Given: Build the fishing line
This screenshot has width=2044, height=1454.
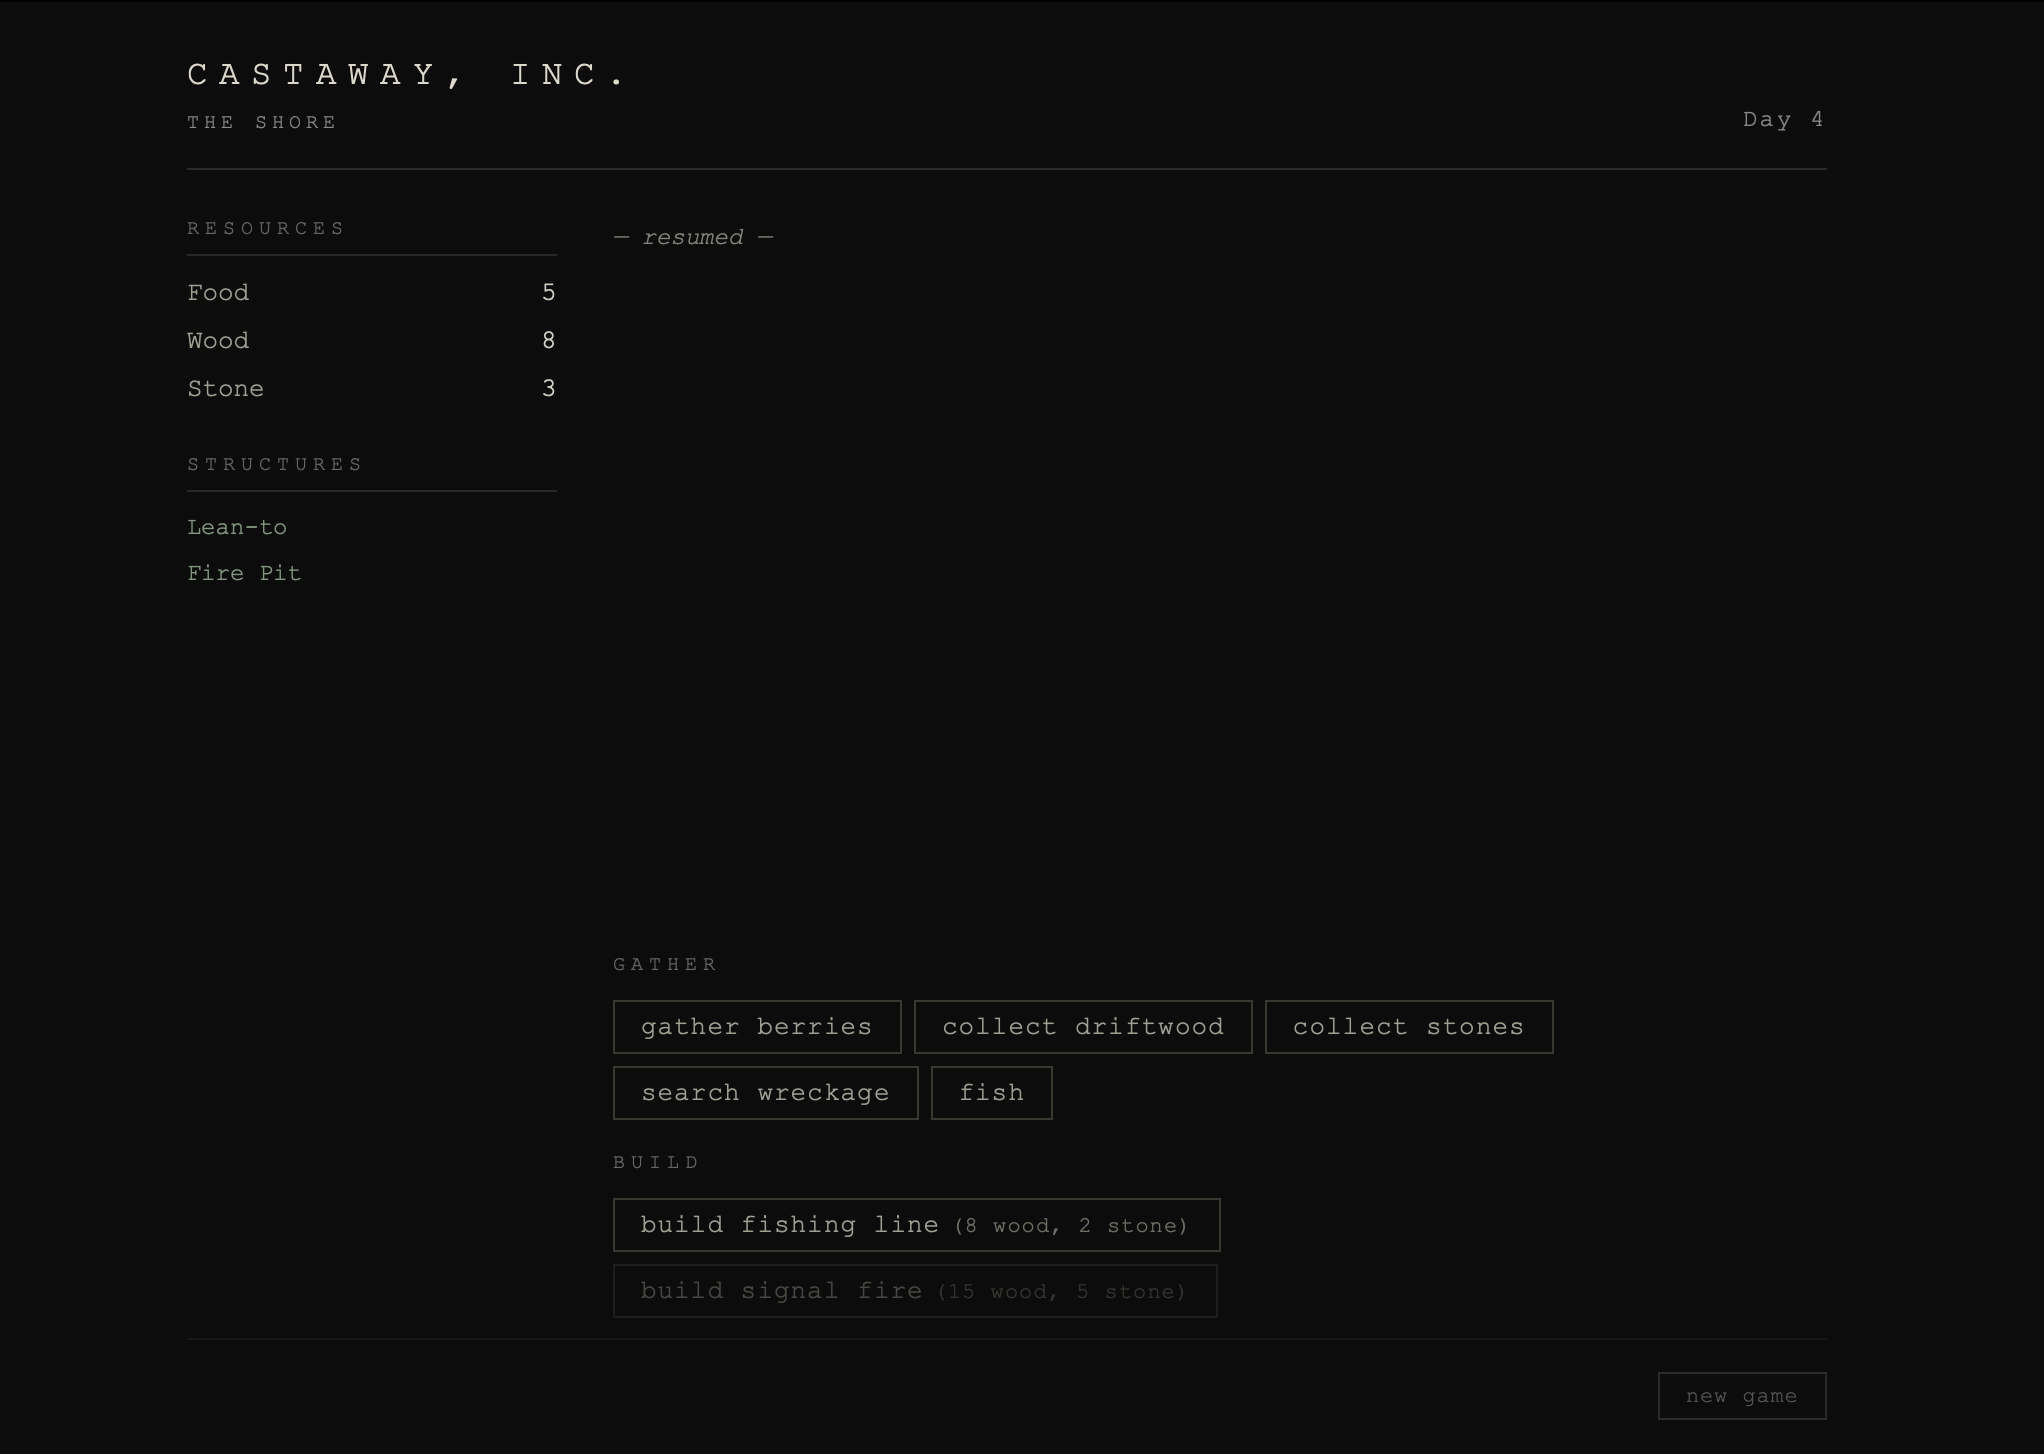Looking at the screenshot, I should [x=915, y=1225].
